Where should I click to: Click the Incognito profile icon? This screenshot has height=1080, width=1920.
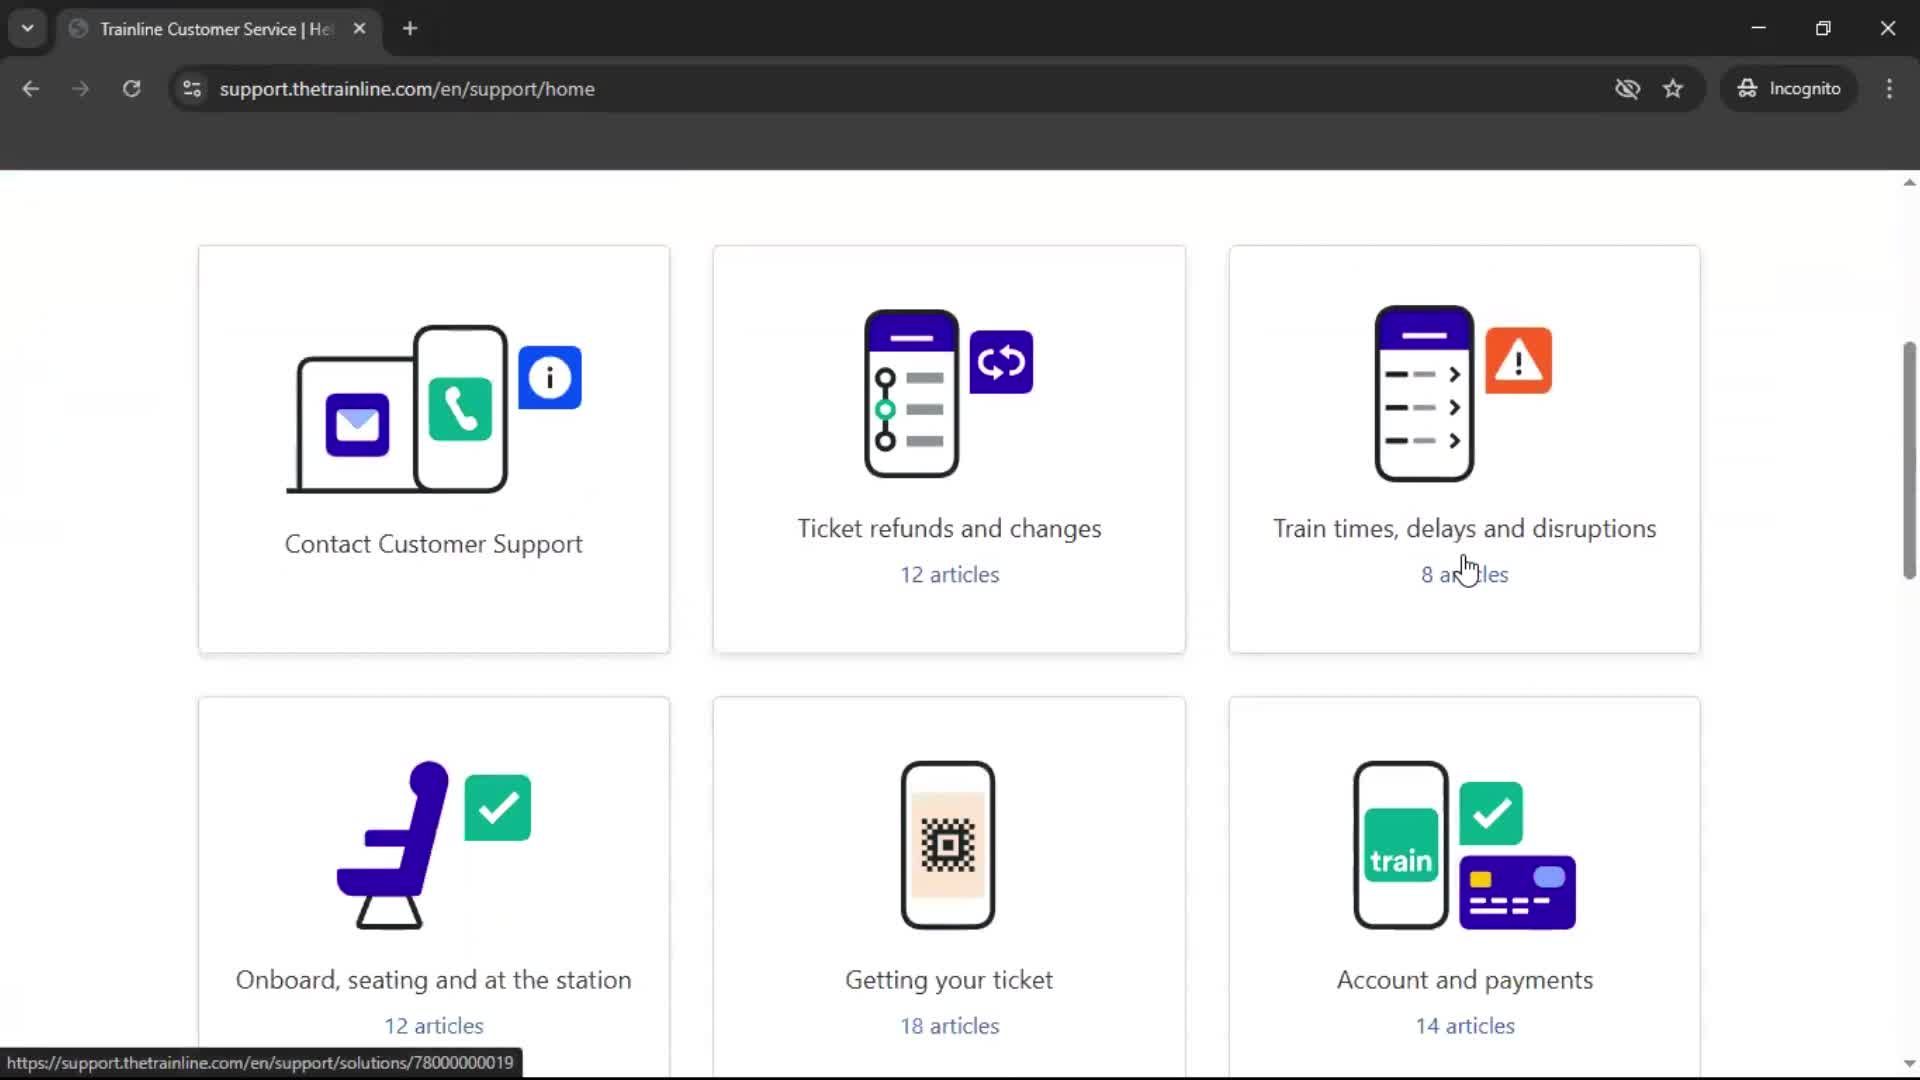pos(1746,88)
